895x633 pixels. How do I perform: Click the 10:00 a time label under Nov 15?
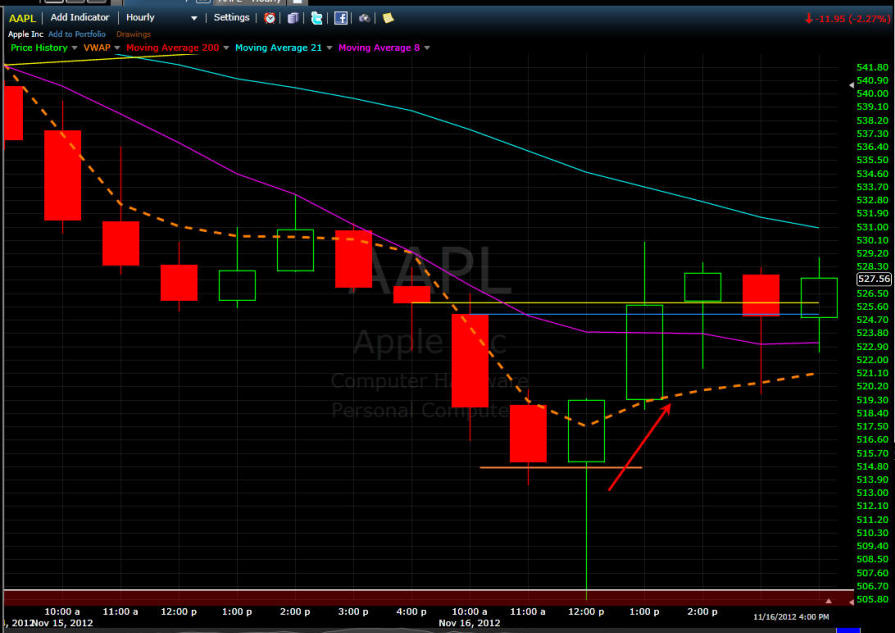pyautogui.click(x=62, y=612)
